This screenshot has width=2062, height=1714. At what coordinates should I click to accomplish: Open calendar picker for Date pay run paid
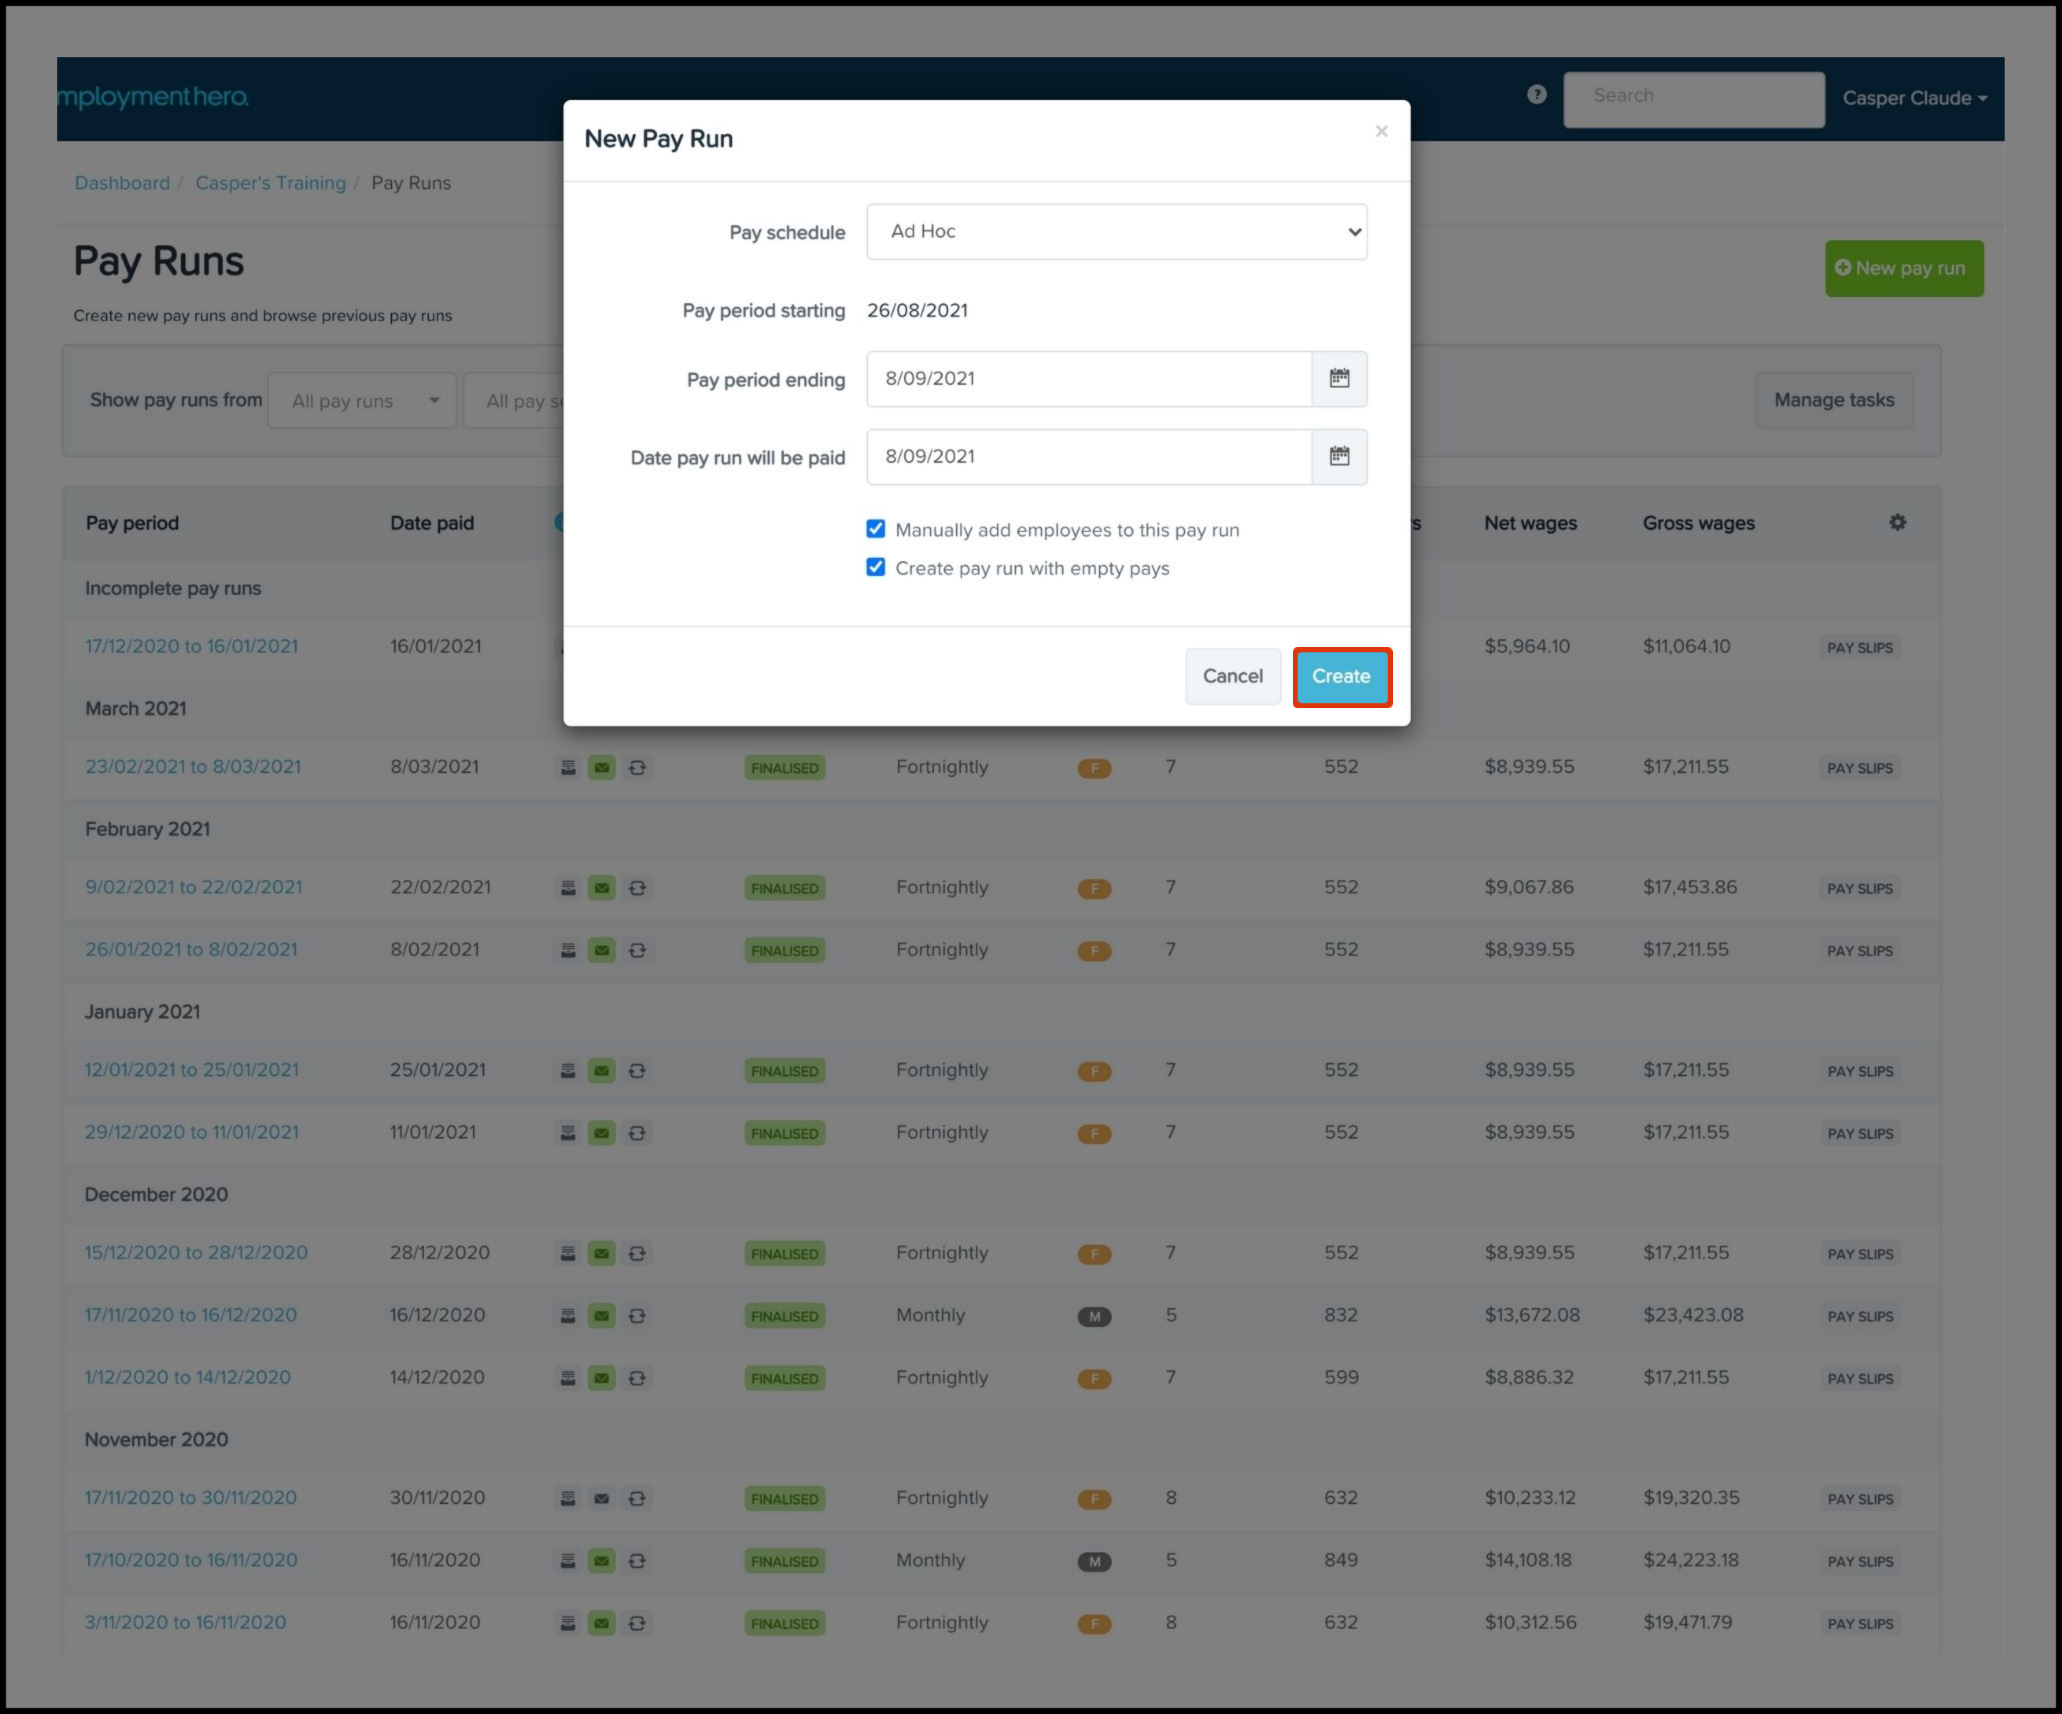(1339, 457)
